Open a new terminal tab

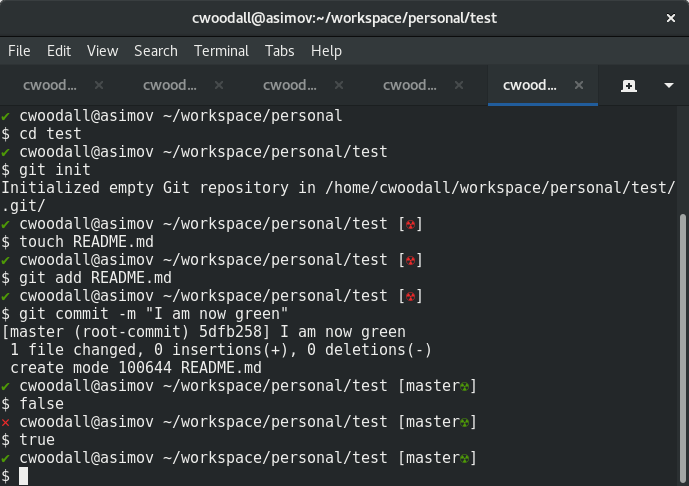click(629, 86)
